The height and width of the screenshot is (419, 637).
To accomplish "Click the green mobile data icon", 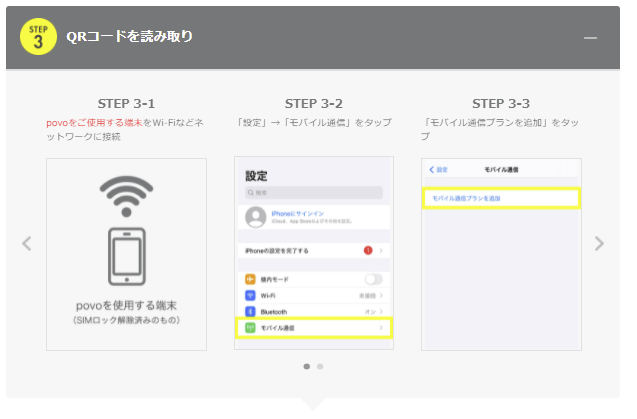I will [250, 328].
